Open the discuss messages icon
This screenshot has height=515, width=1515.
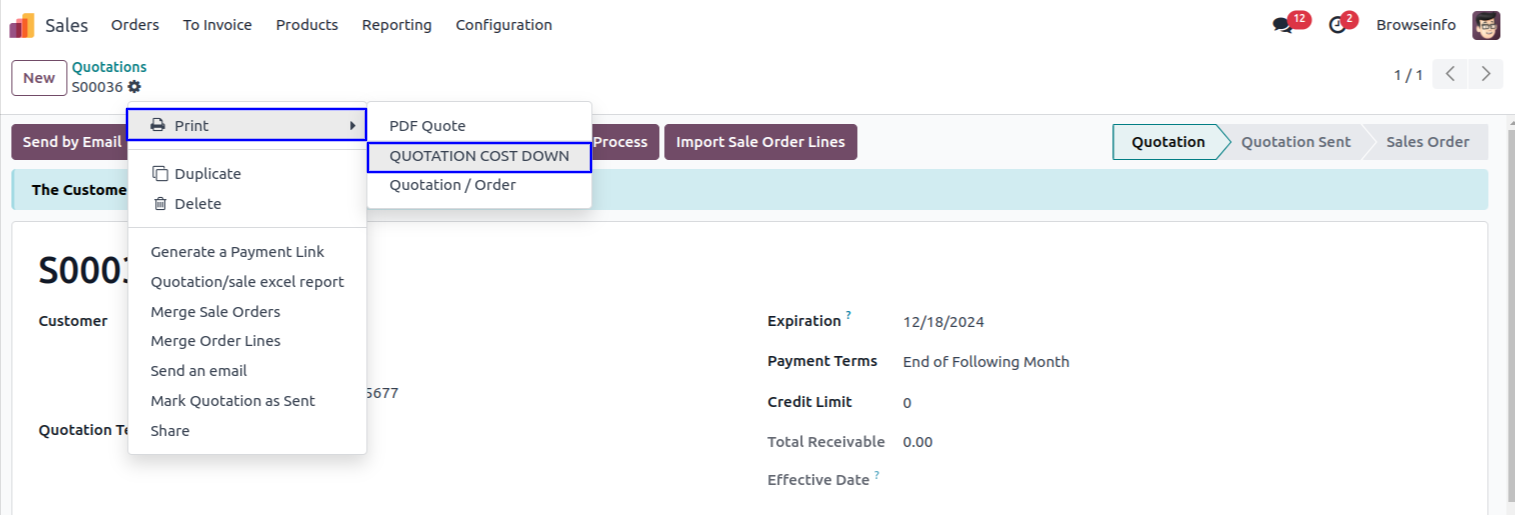(1282, 25)
